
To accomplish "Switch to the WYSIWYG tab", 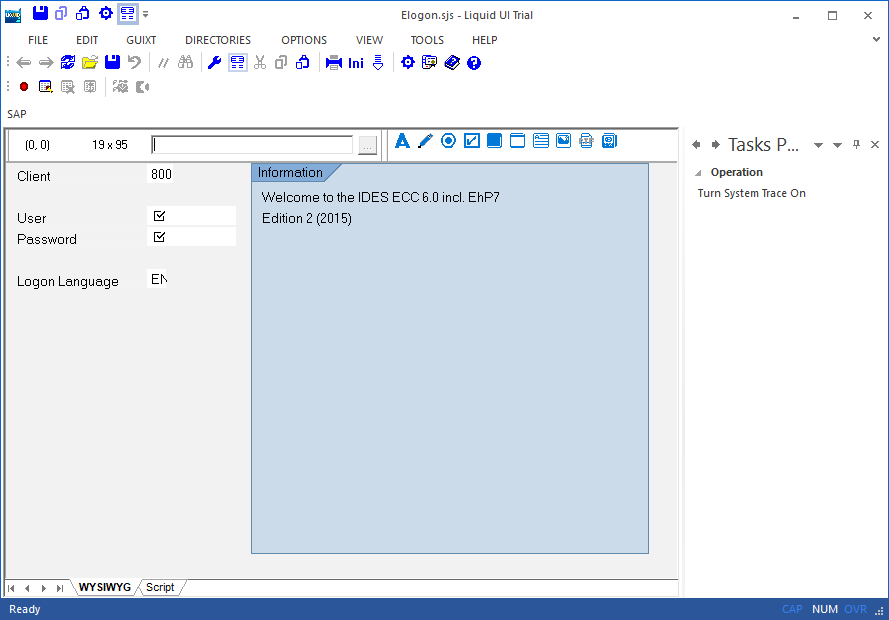I will (104, 588).
